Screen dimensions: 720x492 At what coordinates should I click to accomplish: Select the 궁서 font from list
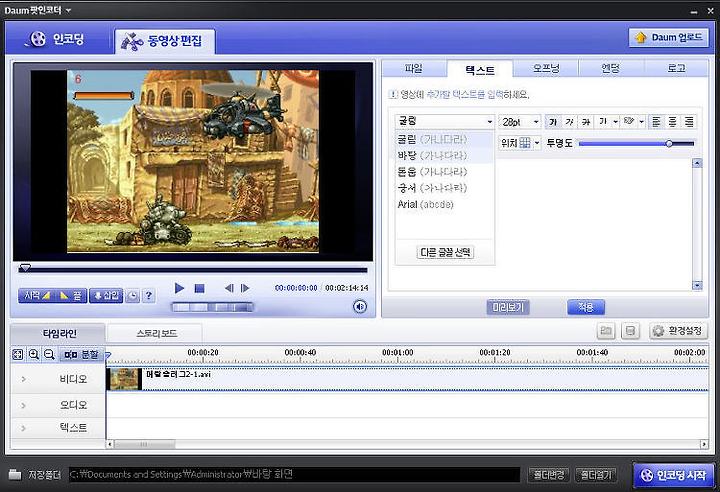tap(444, 188)
